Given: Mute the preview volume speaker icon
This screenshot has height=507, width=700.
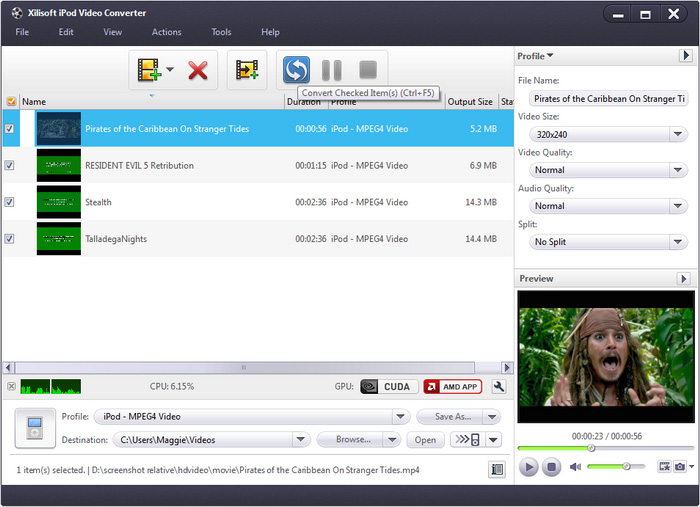Looking at the screenshot, I should [x=576, y=467].
